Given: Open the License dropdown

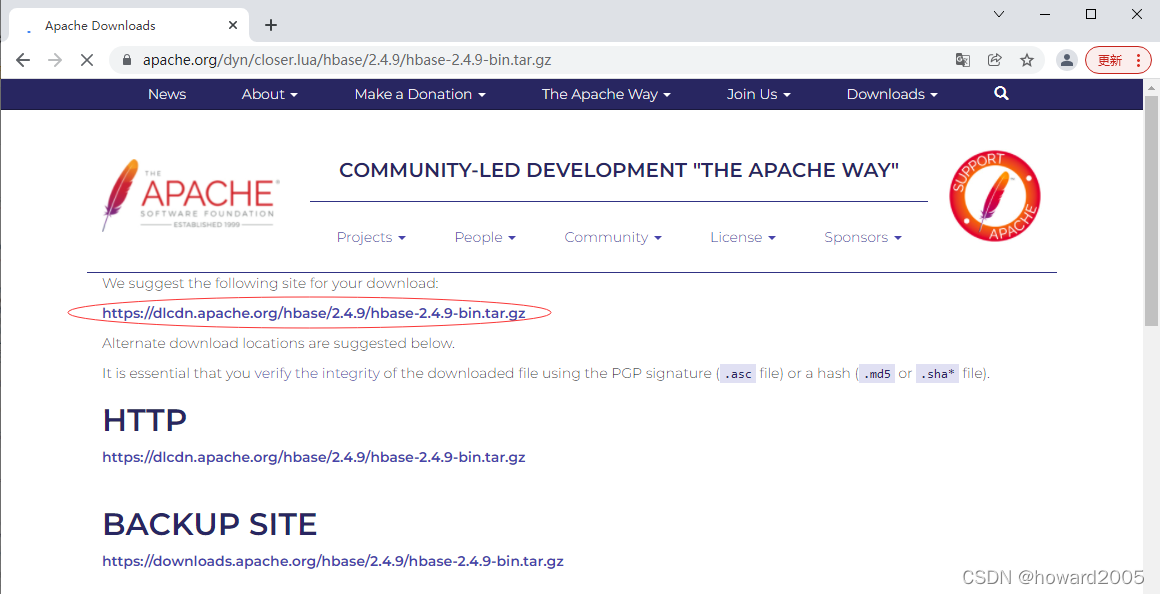Looking at the screenshot, I should coord(743,237).
